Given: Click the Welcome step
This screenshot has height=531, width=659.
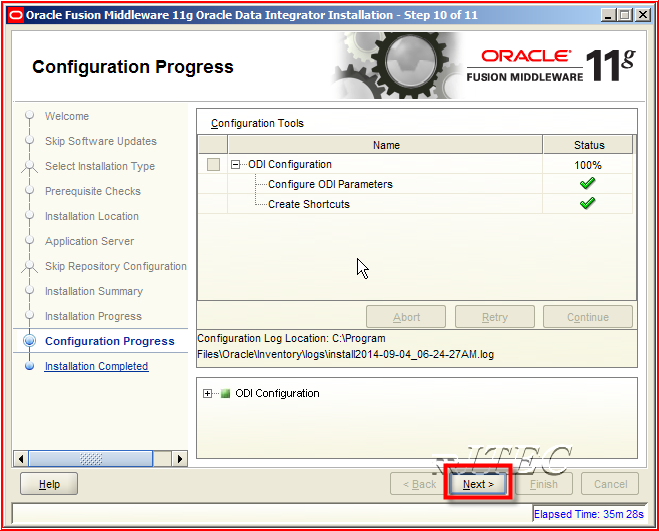Looking at the screenshot, I should pos(67,116).
